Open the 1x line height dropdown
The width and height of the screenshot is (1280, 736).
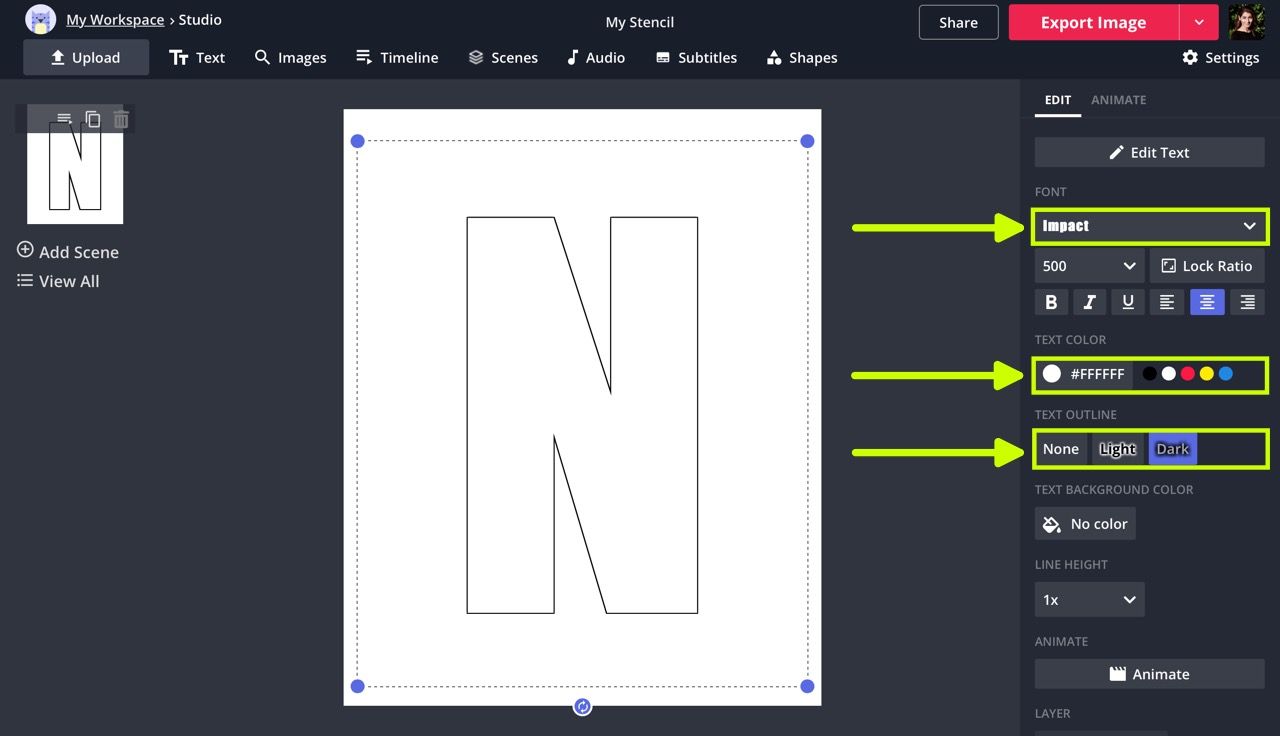1088,600
